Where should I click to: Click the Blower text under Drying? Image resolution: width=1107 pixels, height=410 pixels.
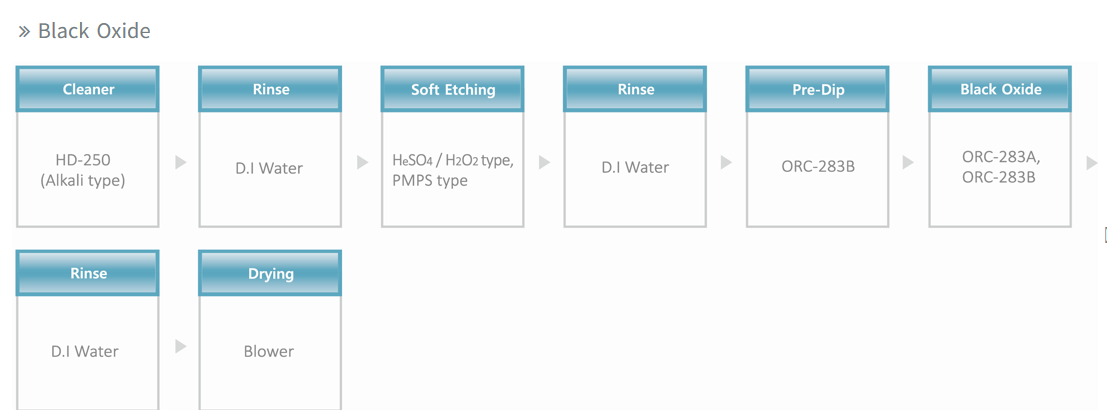269,351
